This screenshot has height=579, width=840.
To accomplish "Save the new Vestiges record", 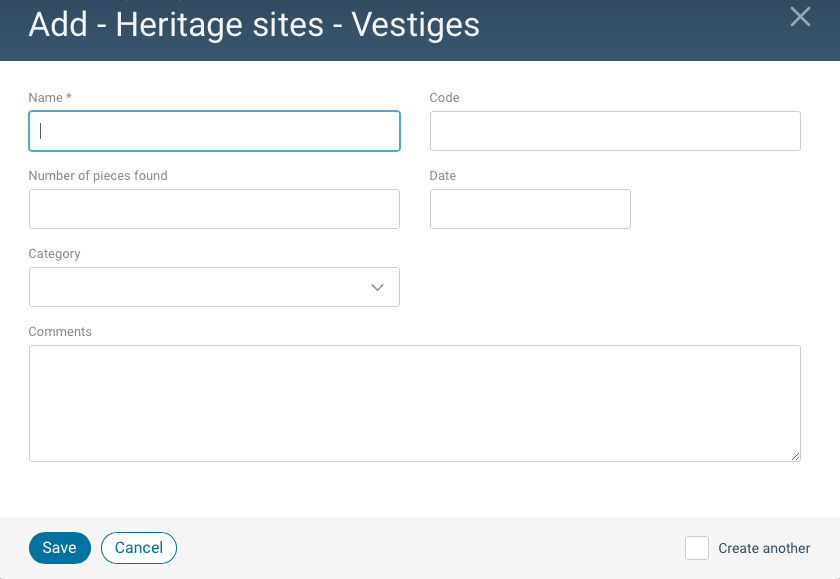I will (59, 548).
